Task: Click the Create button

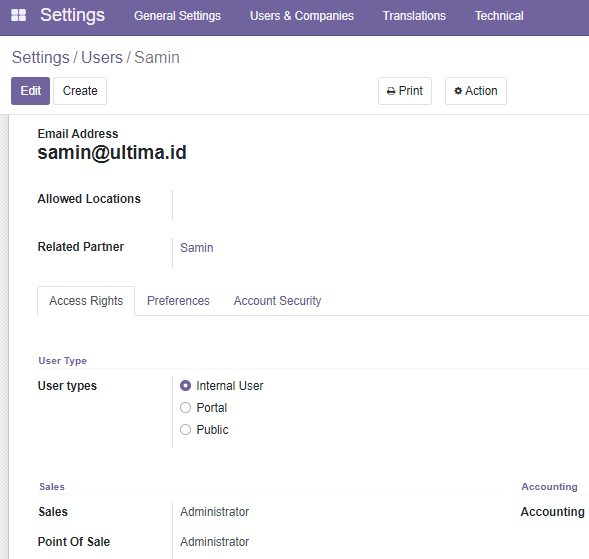Action: [80, 91]
